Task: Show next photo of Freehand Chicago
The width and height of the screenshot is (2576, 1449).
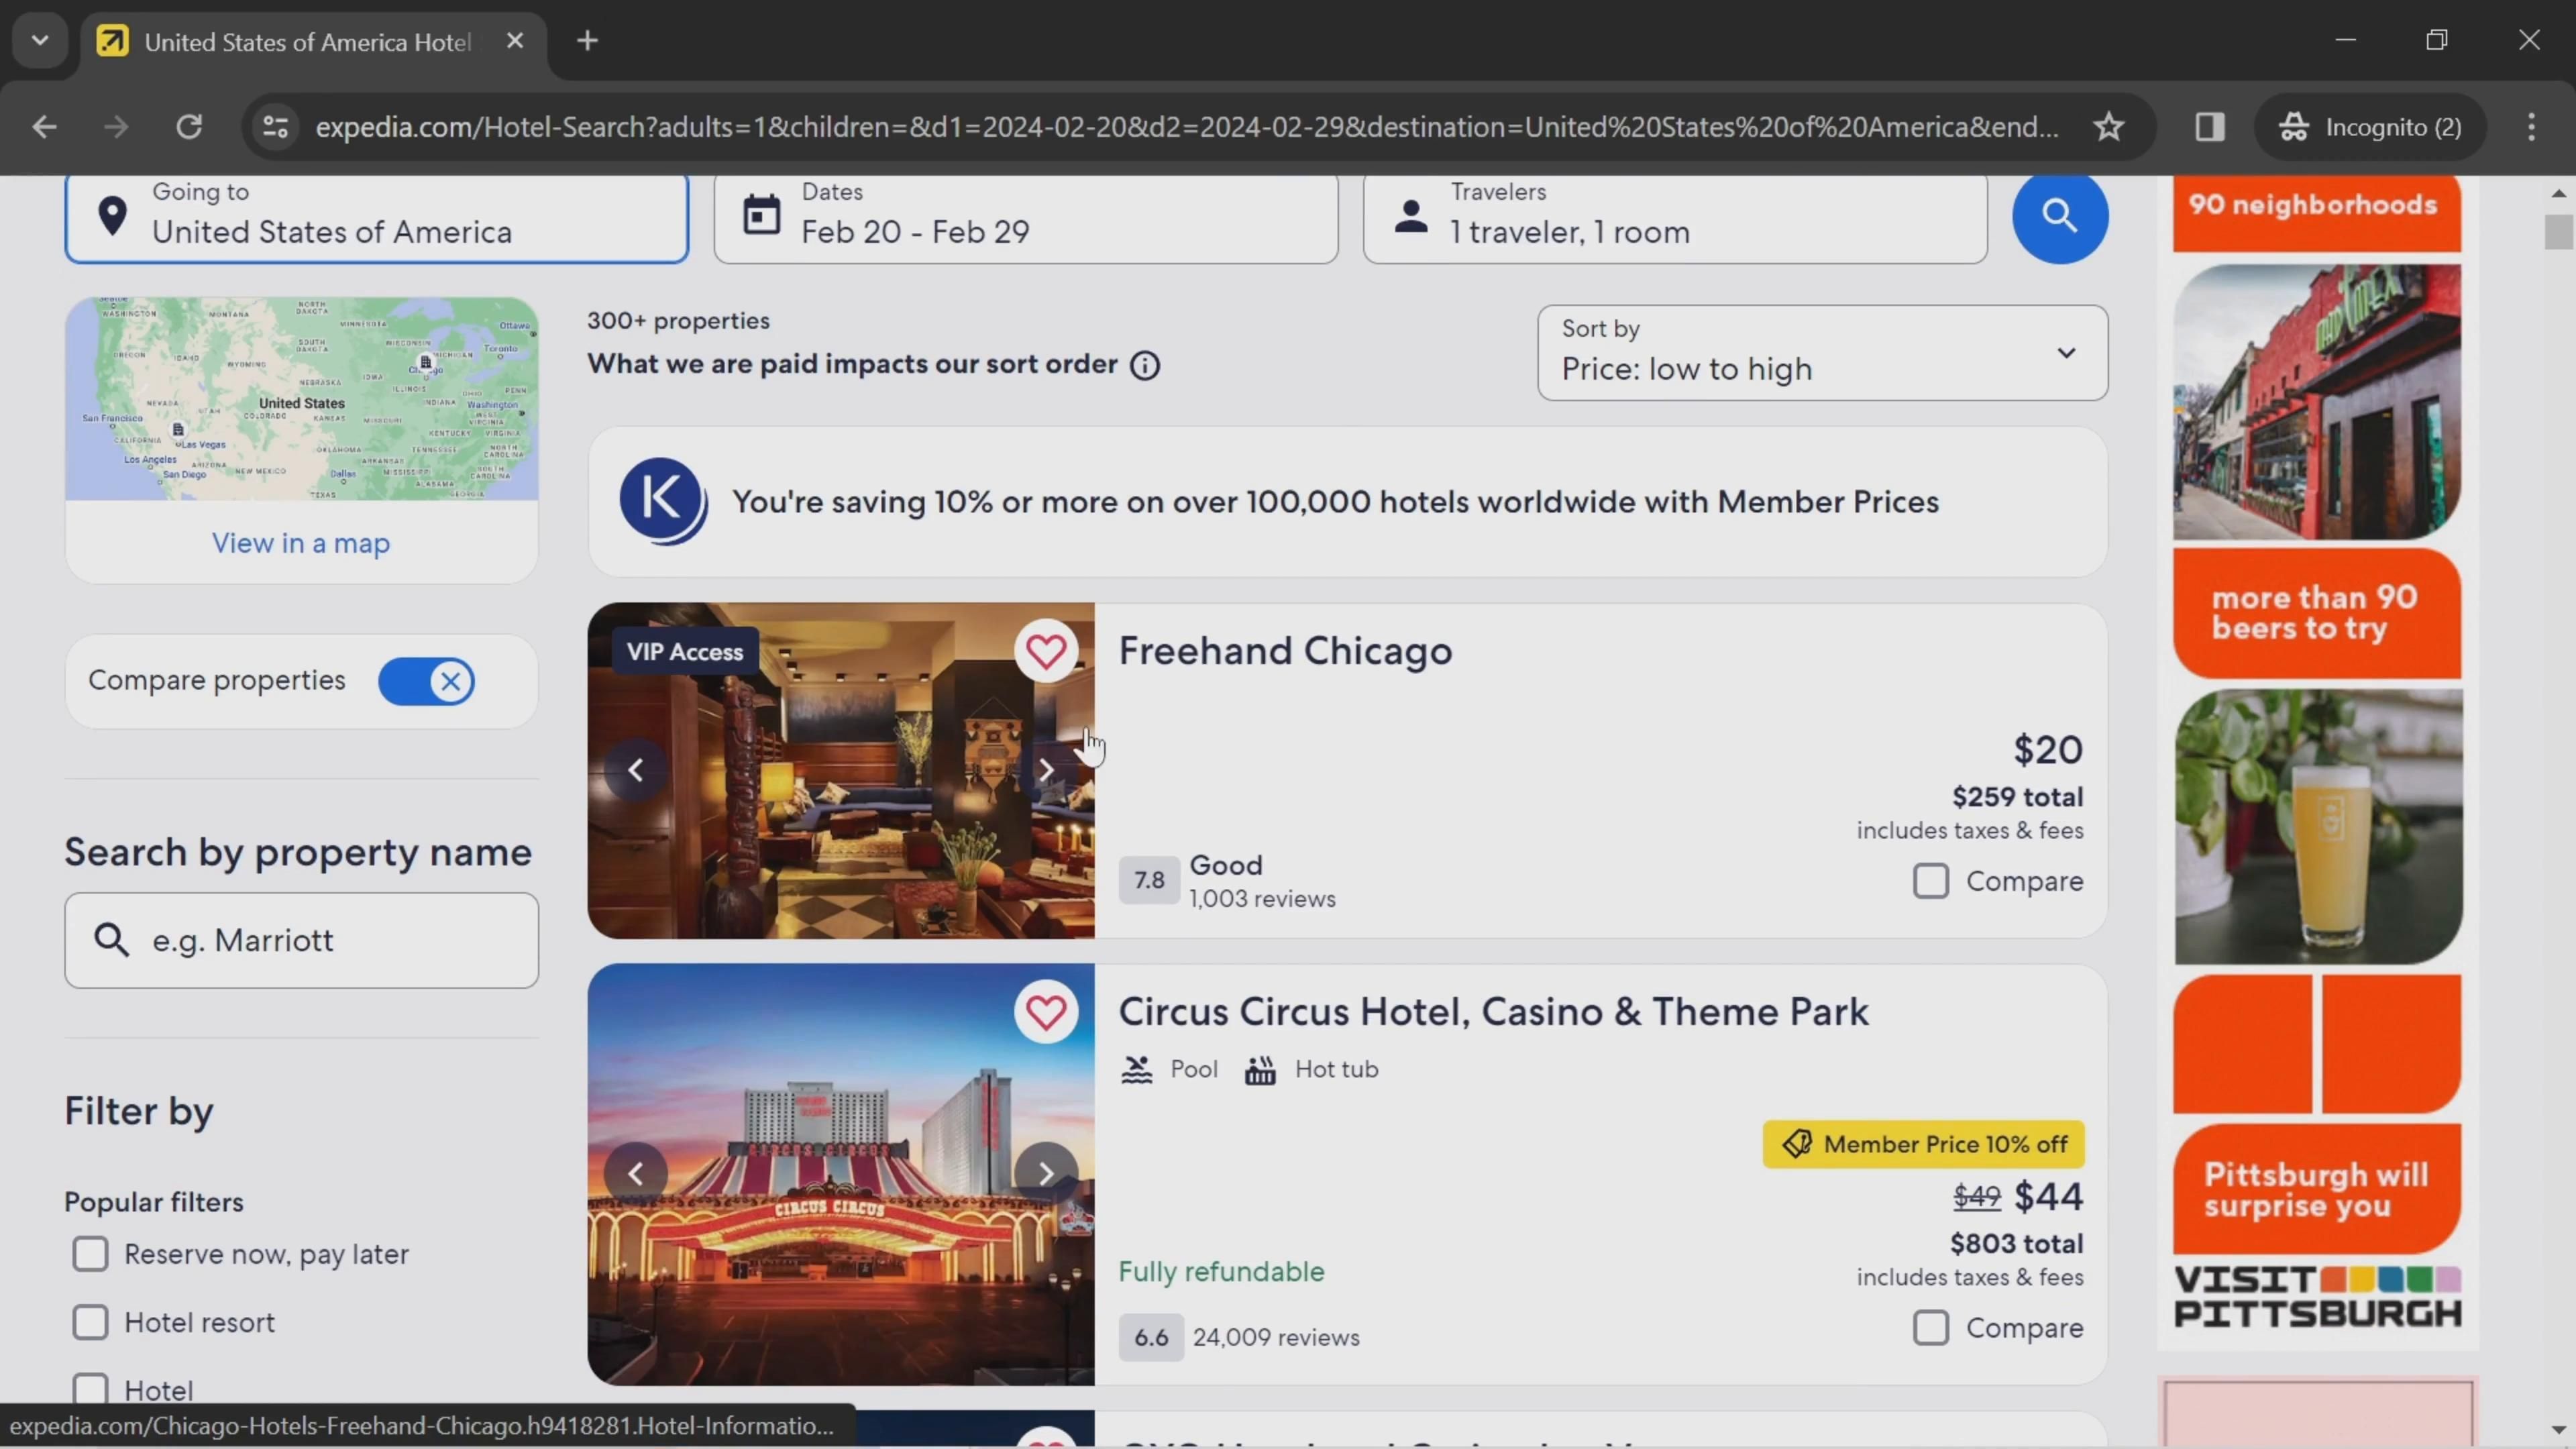Action: 1046,770
